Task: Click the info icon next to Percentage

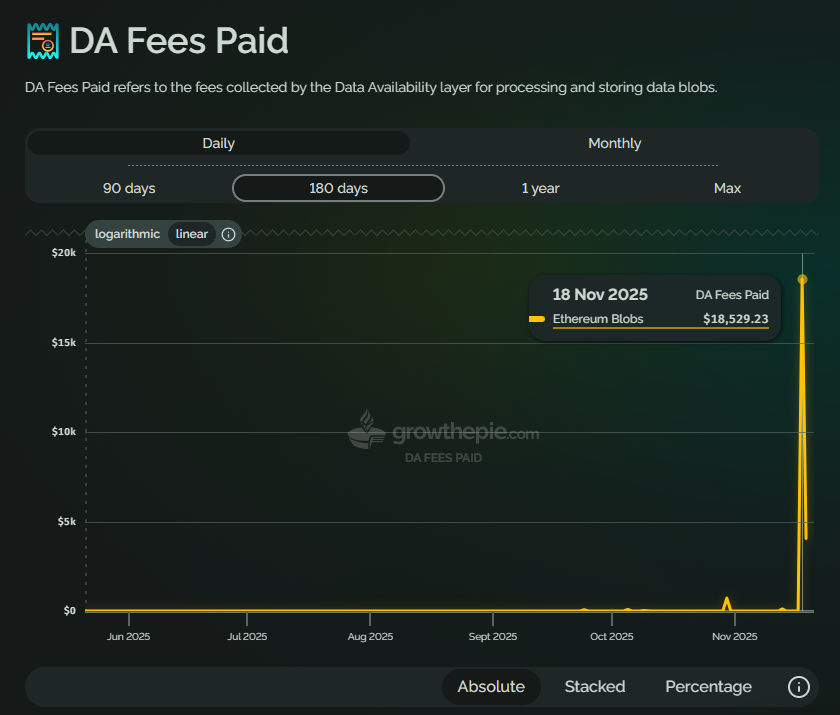Action: 798,686
